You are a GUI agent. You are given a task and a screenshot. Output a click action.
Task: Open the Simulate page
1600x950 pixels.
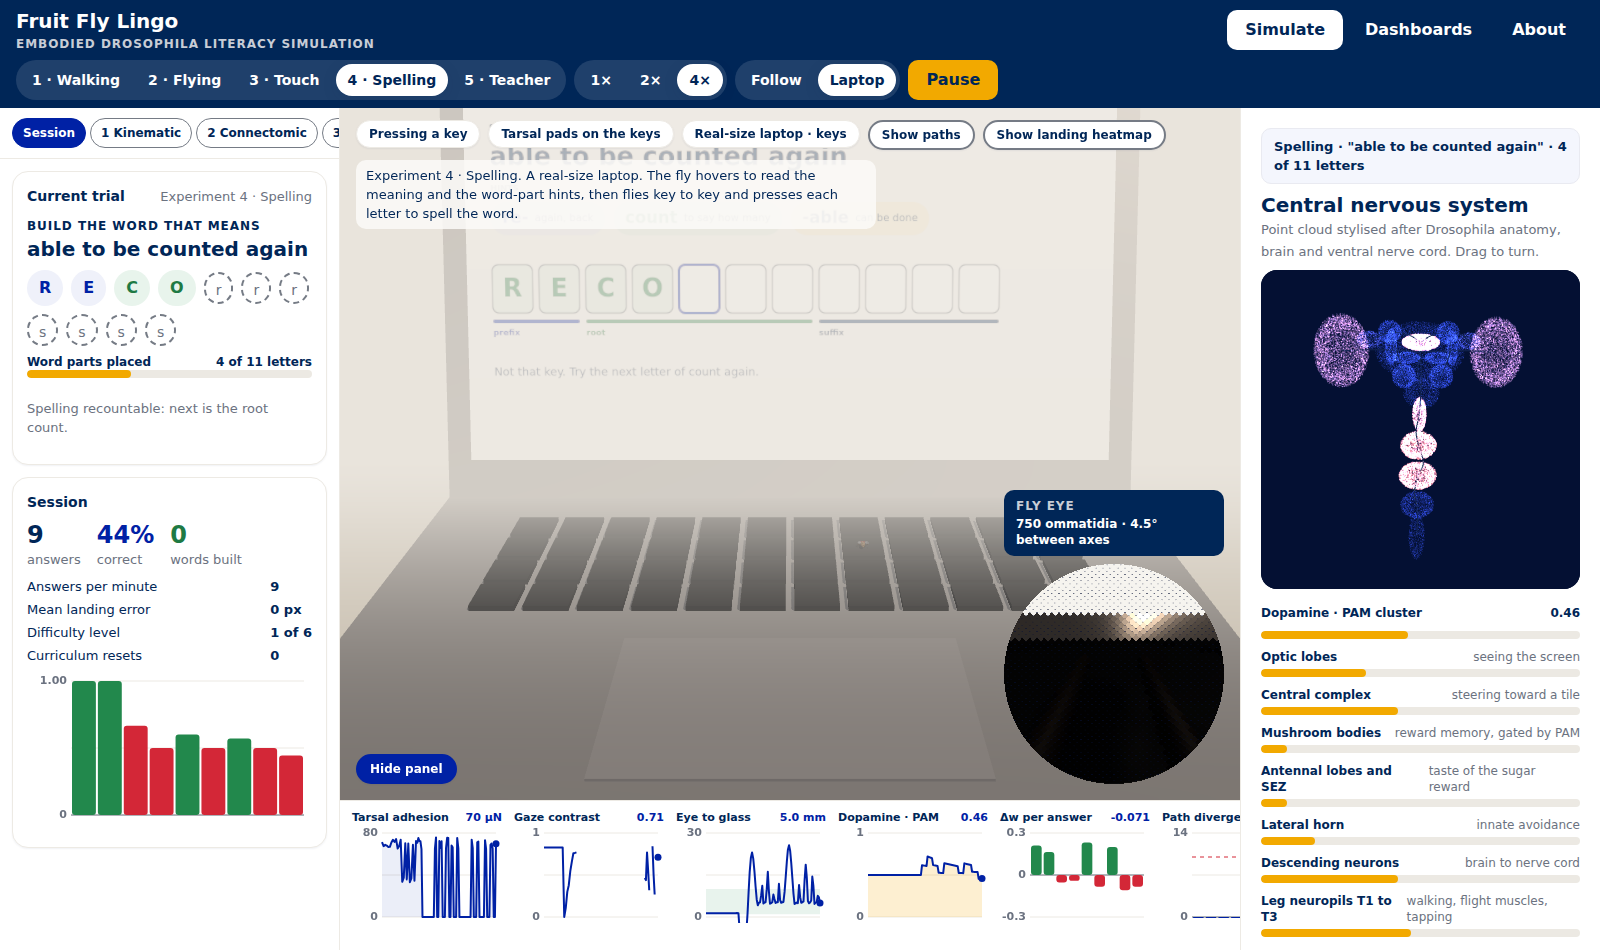tap(1285, 30)
